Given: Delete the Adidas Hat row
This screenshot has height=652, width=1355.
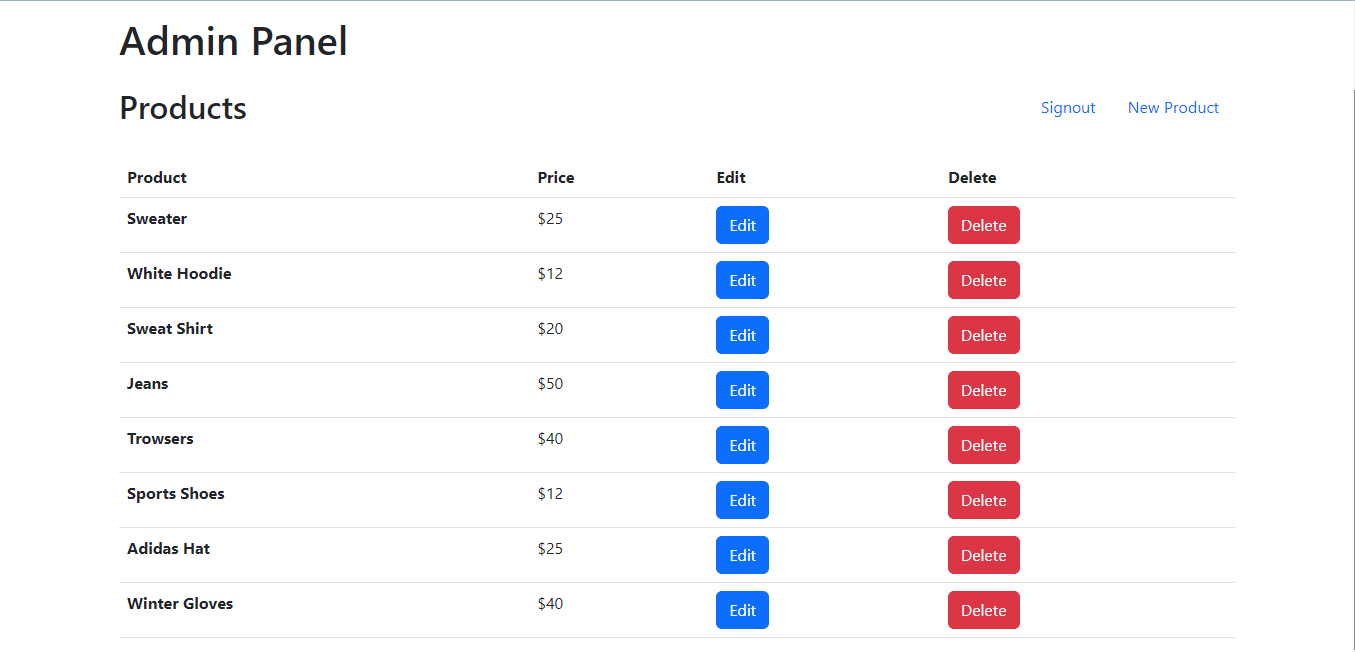Looking at the screenshot, I should 983,555.
